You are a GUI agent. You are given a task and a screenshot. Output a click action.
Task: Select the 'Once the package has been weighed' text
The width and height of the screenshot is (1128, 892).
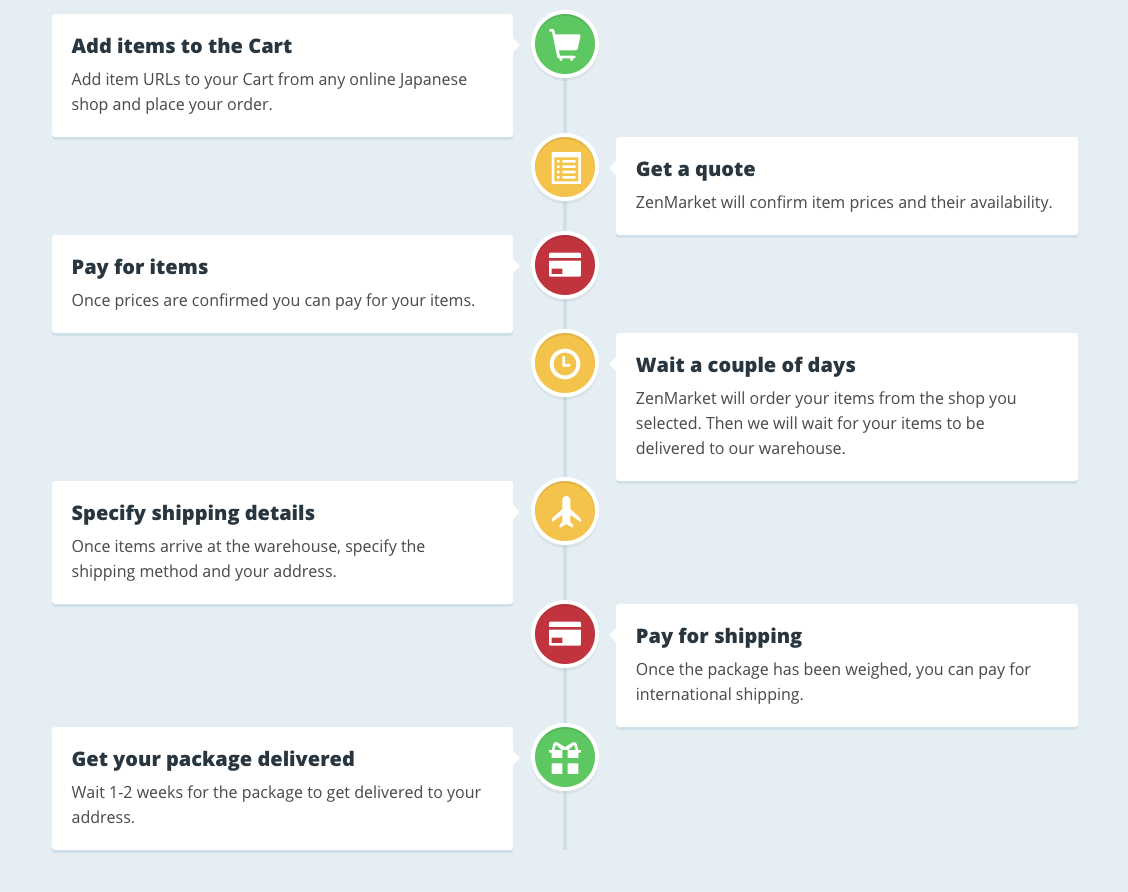click(833, 682)
